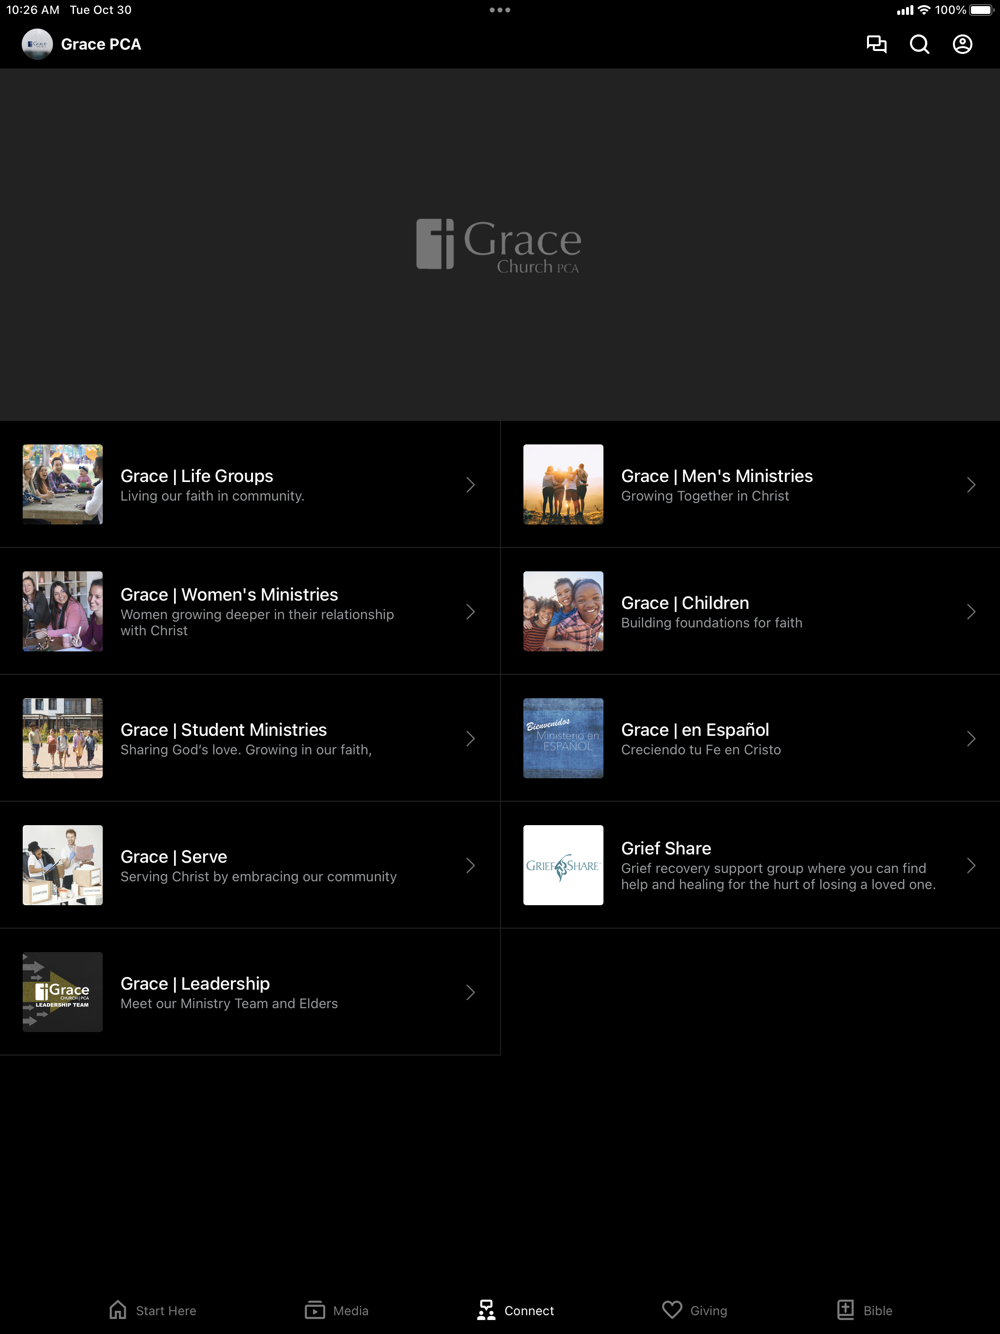Viewport: 1000px width, 1334px height.
Task: Open Leadership Team thumbnail image
Action: click(63, 992)
